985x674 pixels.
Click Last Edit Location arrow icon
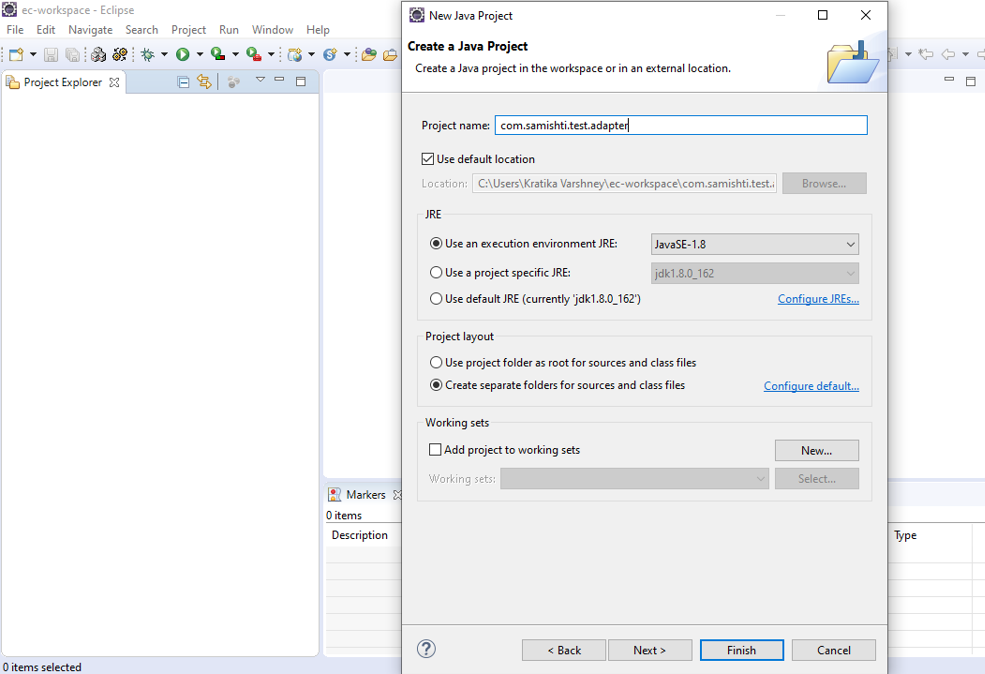925,55
